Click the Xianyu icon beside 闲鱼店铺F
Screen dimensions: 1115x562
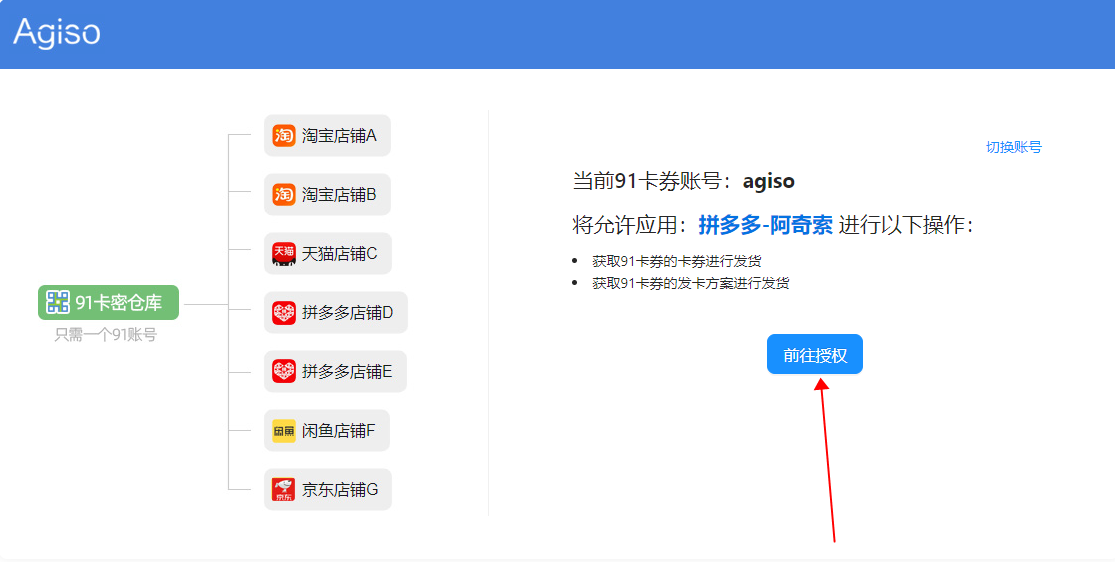pos(284,430)
